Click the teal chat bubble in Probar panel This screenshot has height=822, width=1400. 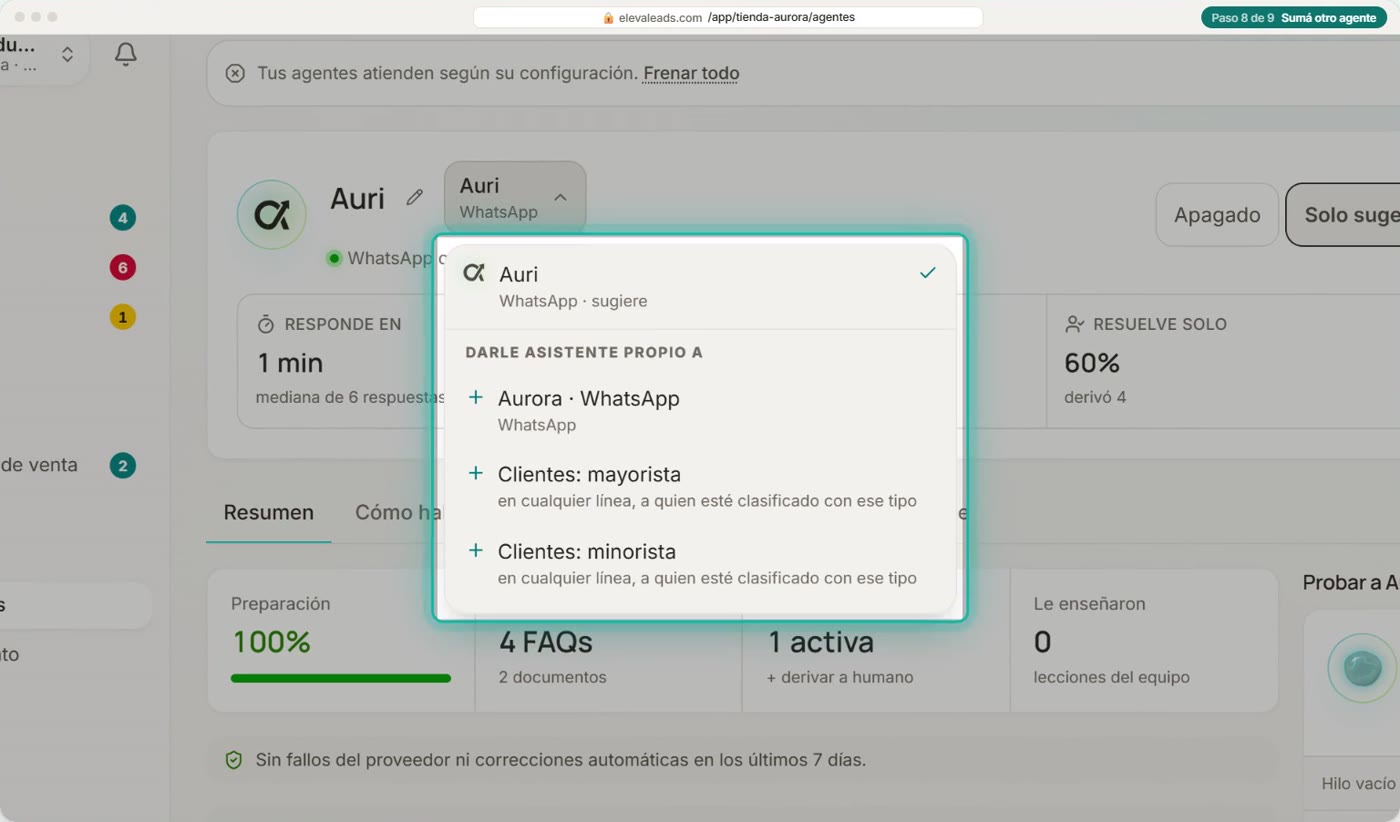[x=1362, y=668]
